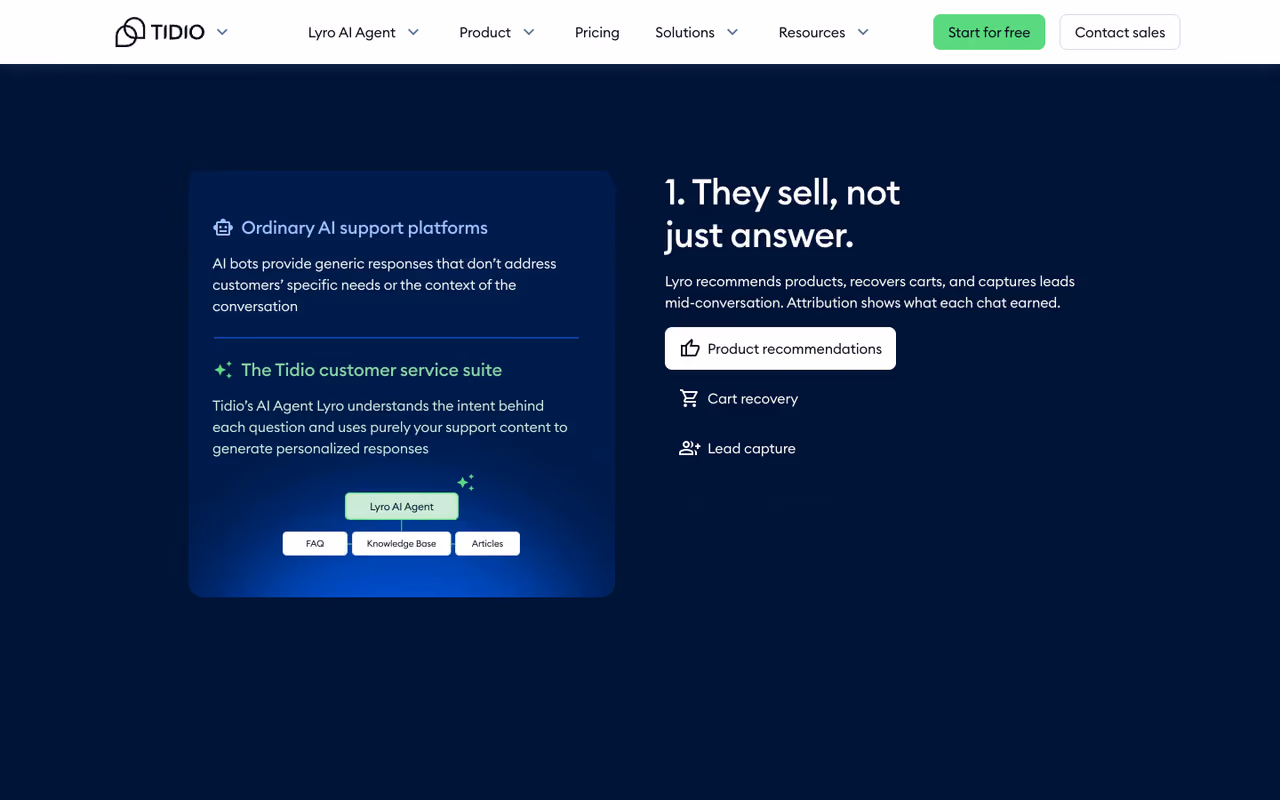The width and height of the screenshot is (1280, 800).
Task: Click the sparkle icon beside The Tidio suite
Action: tap(223, 370)
